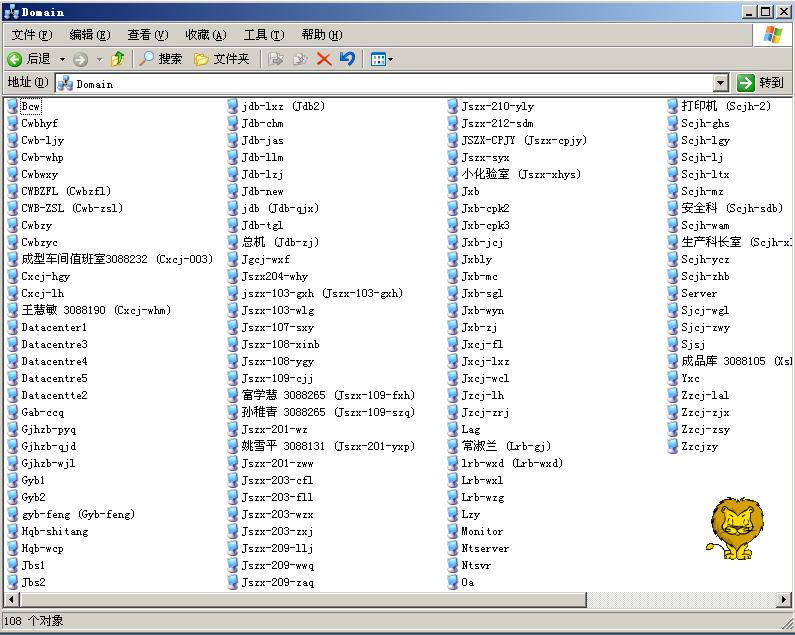
Task: Click the blue Undo arrow icon
Action: [347, 59]
